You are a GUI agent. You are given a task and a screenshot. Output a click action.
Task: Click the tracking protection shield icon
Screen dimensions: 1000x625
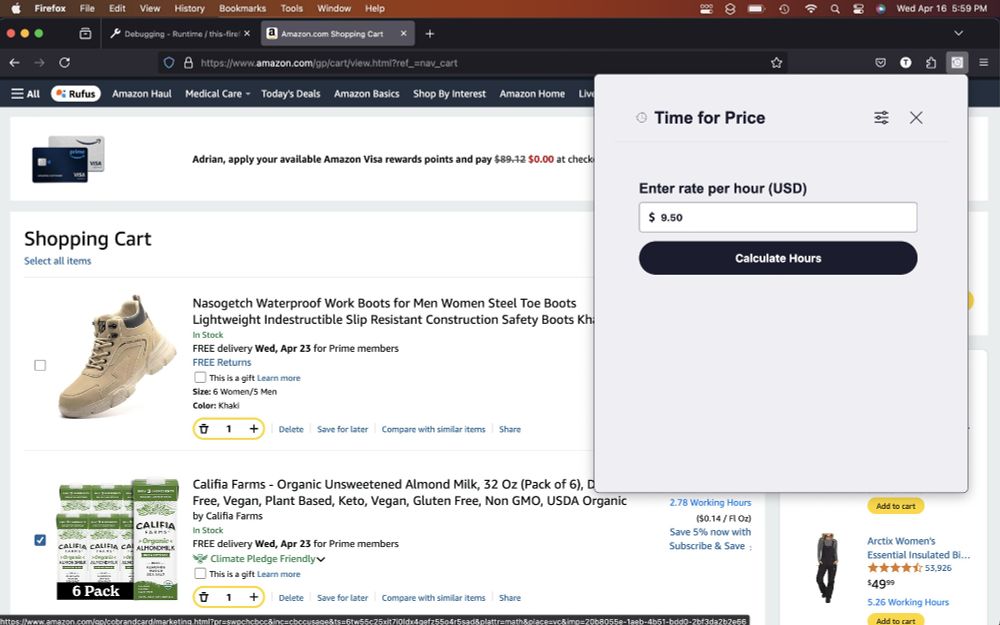click(169, 62)
